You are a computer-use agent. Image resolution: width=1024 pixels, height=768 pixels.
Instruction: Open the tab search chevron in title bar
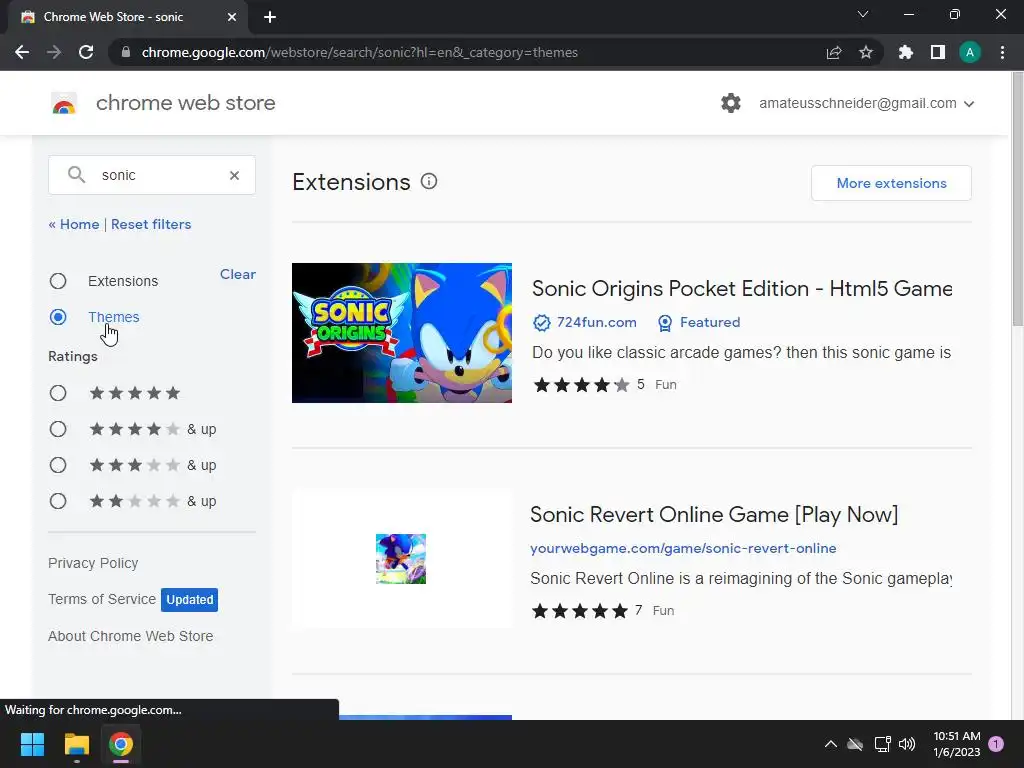[863, 14]
